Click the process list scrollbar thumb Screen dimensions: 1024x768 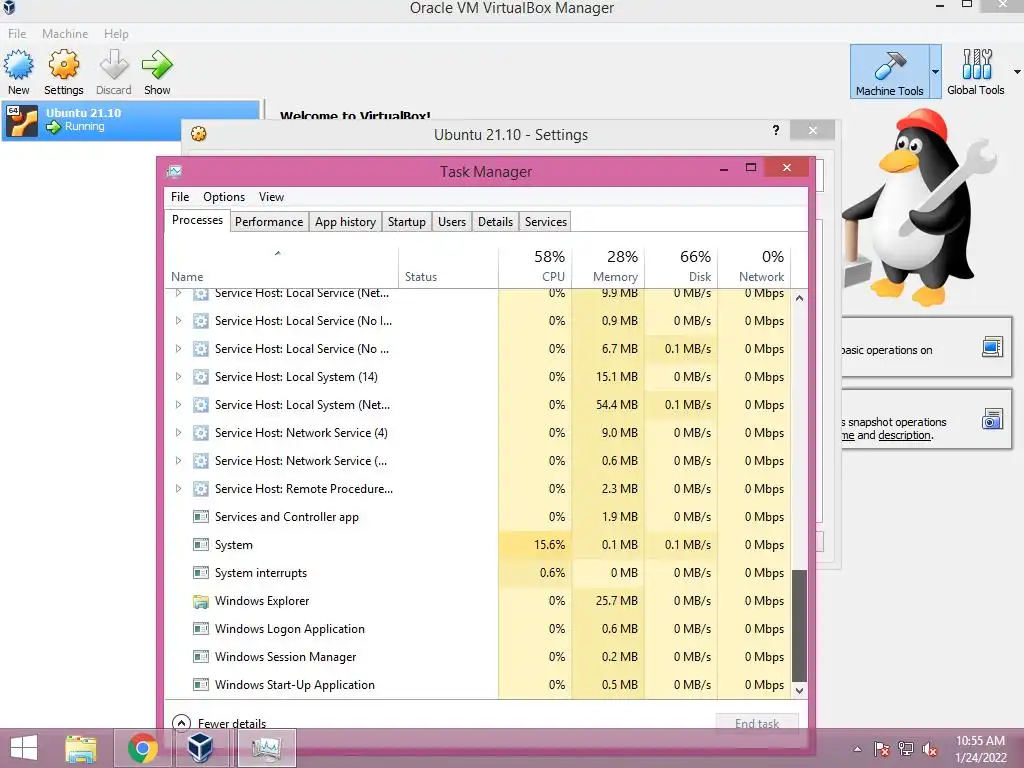pos(799,626)
